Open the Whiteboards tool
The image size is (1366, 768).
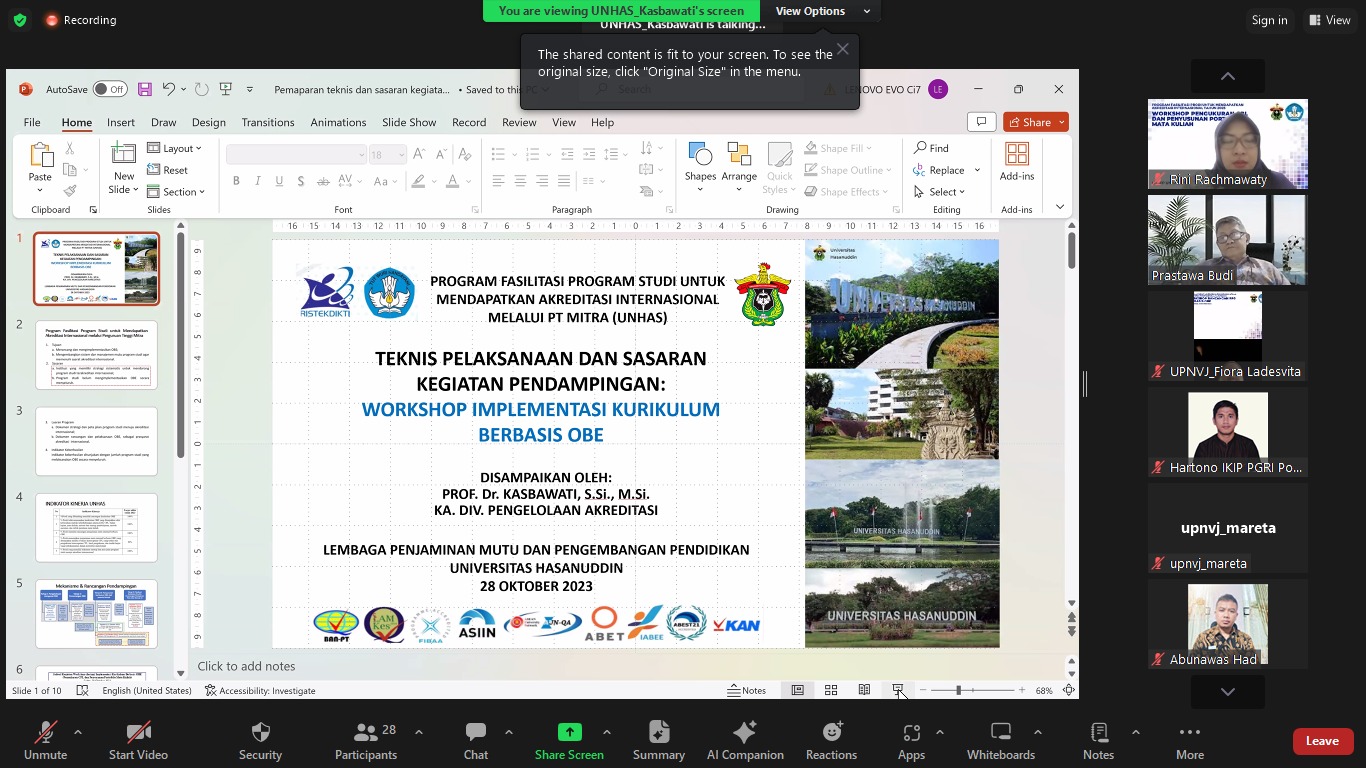pos(1000,741)
